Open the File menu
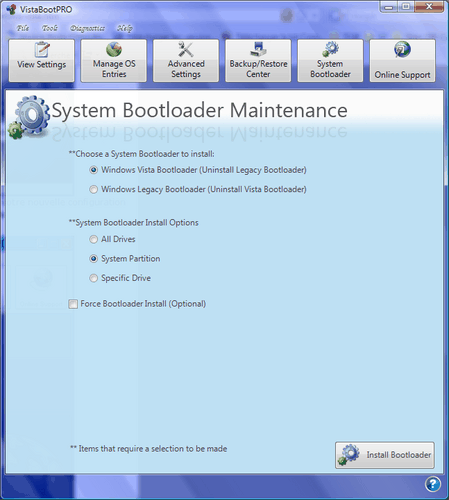This screenshot has width=449, height=500. click(x=23, y=28)
